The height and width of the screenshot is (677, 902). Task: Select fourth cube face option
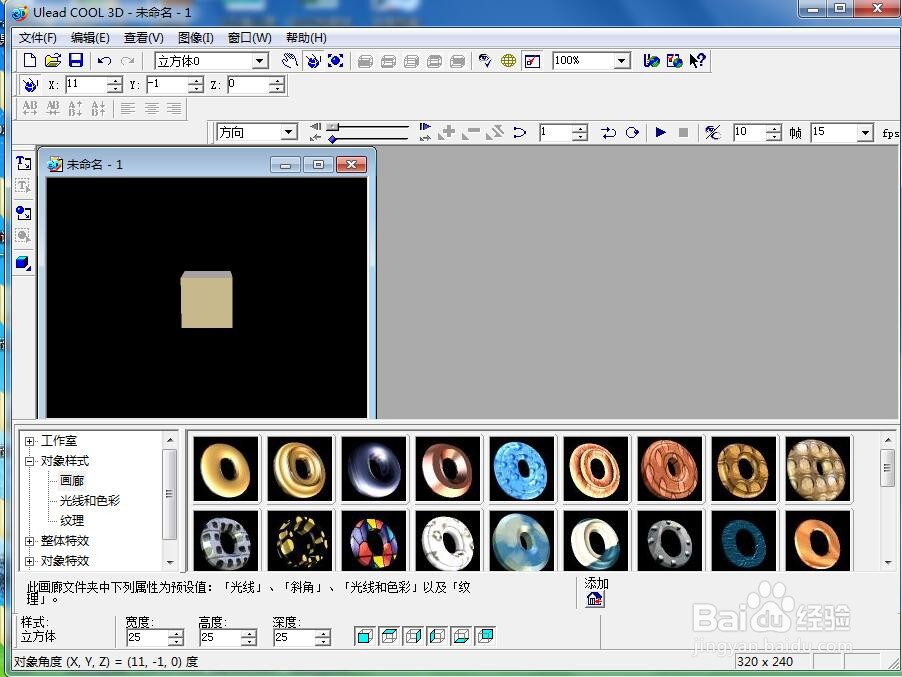[x=437, y=636]
